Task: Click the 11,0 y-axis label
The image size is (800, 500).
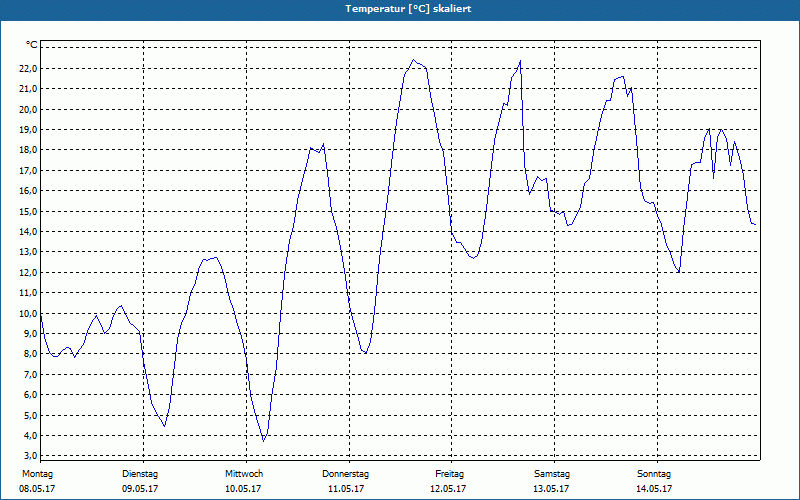Action: pos(29,293)
